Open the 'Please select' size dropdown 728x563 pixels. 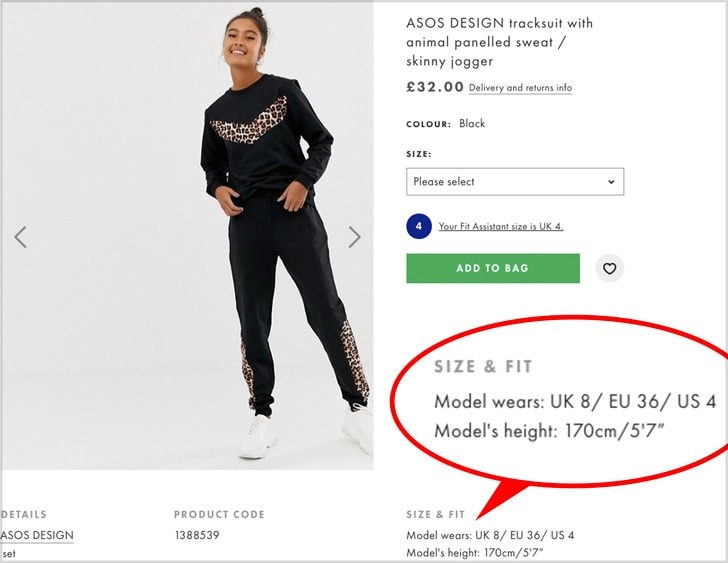point(514,182)
